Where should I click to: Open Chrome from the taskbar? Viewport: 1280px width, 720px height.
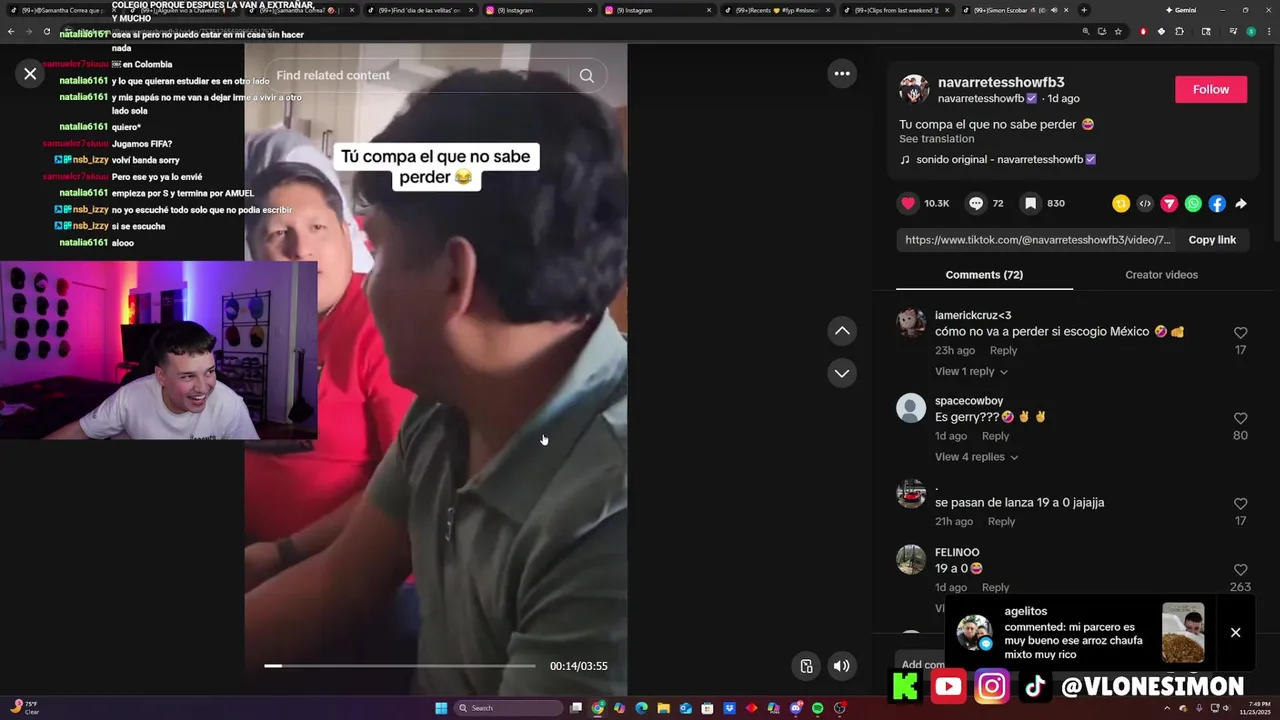[598, 708]
